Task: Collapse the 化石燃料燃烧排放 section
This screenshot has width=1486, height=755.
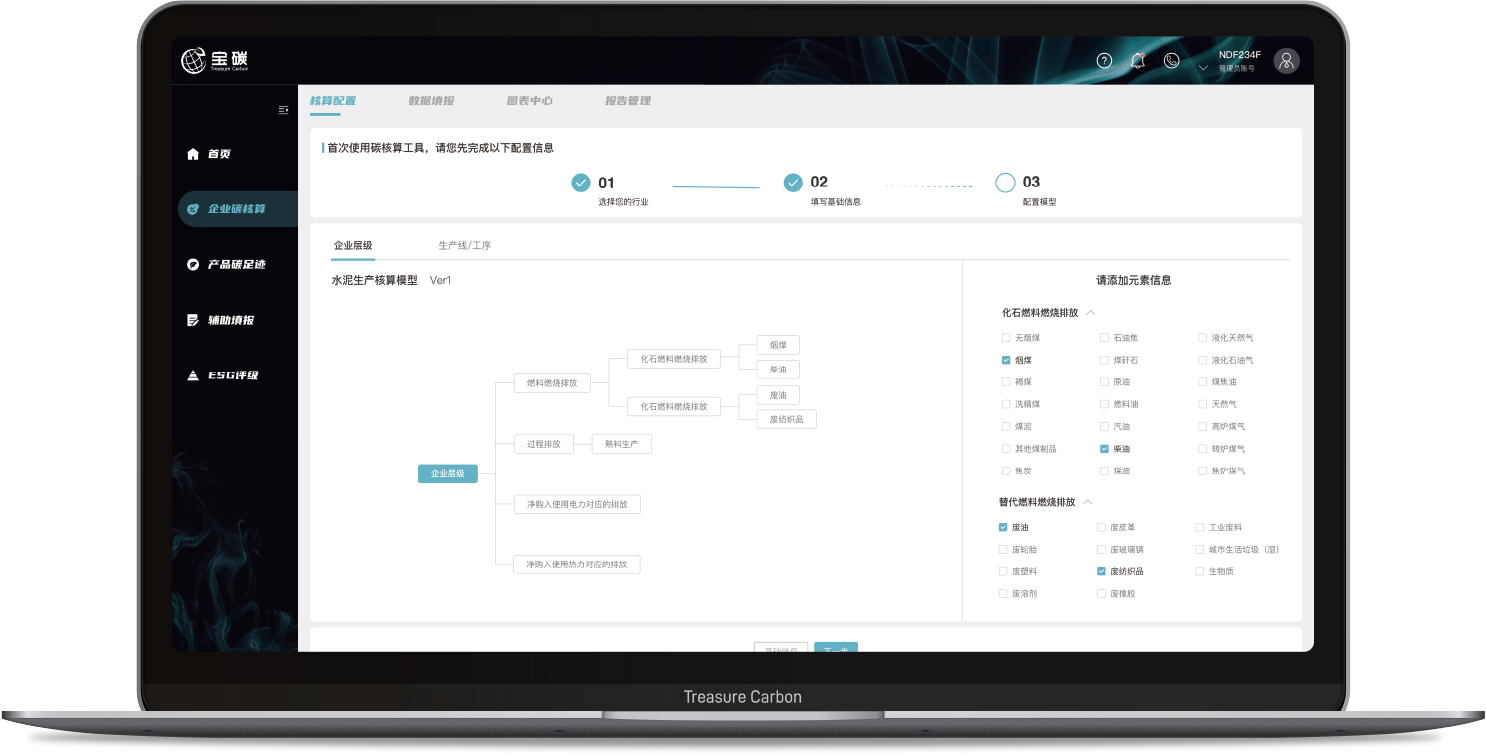Action: pos(1091,313)
